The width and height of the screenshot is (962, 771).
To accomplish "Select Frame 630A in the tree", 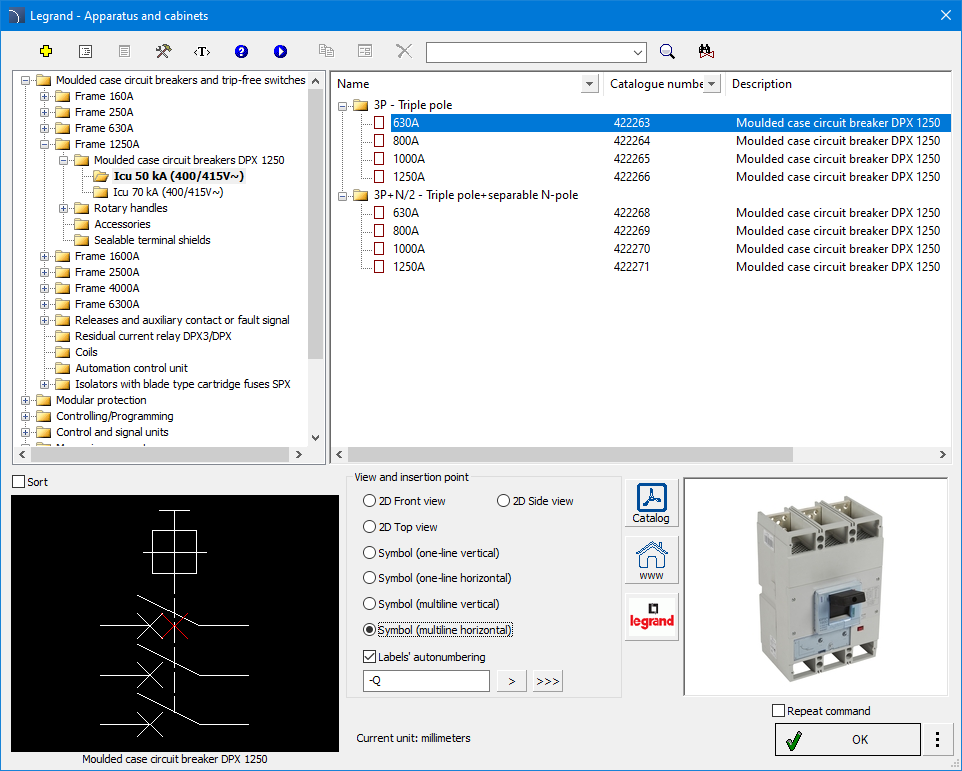I will point(104,128).
